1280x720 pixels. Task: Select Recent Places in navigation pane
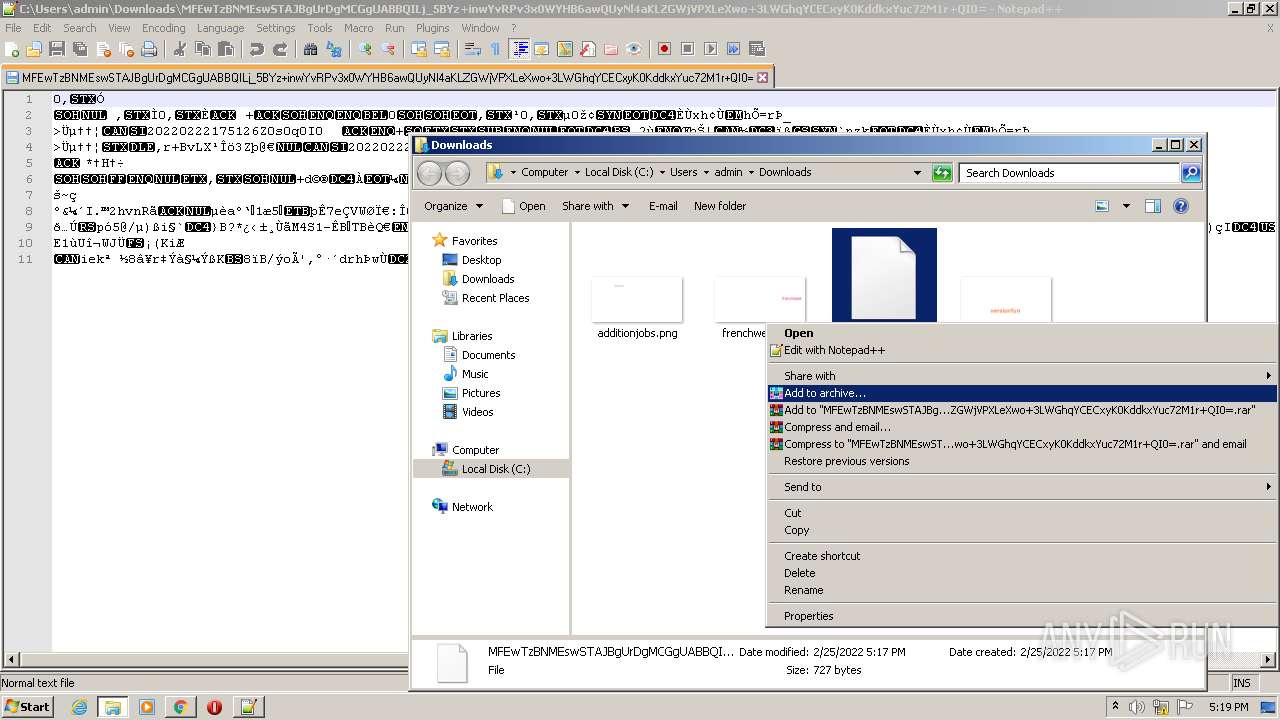pos(495,298)
